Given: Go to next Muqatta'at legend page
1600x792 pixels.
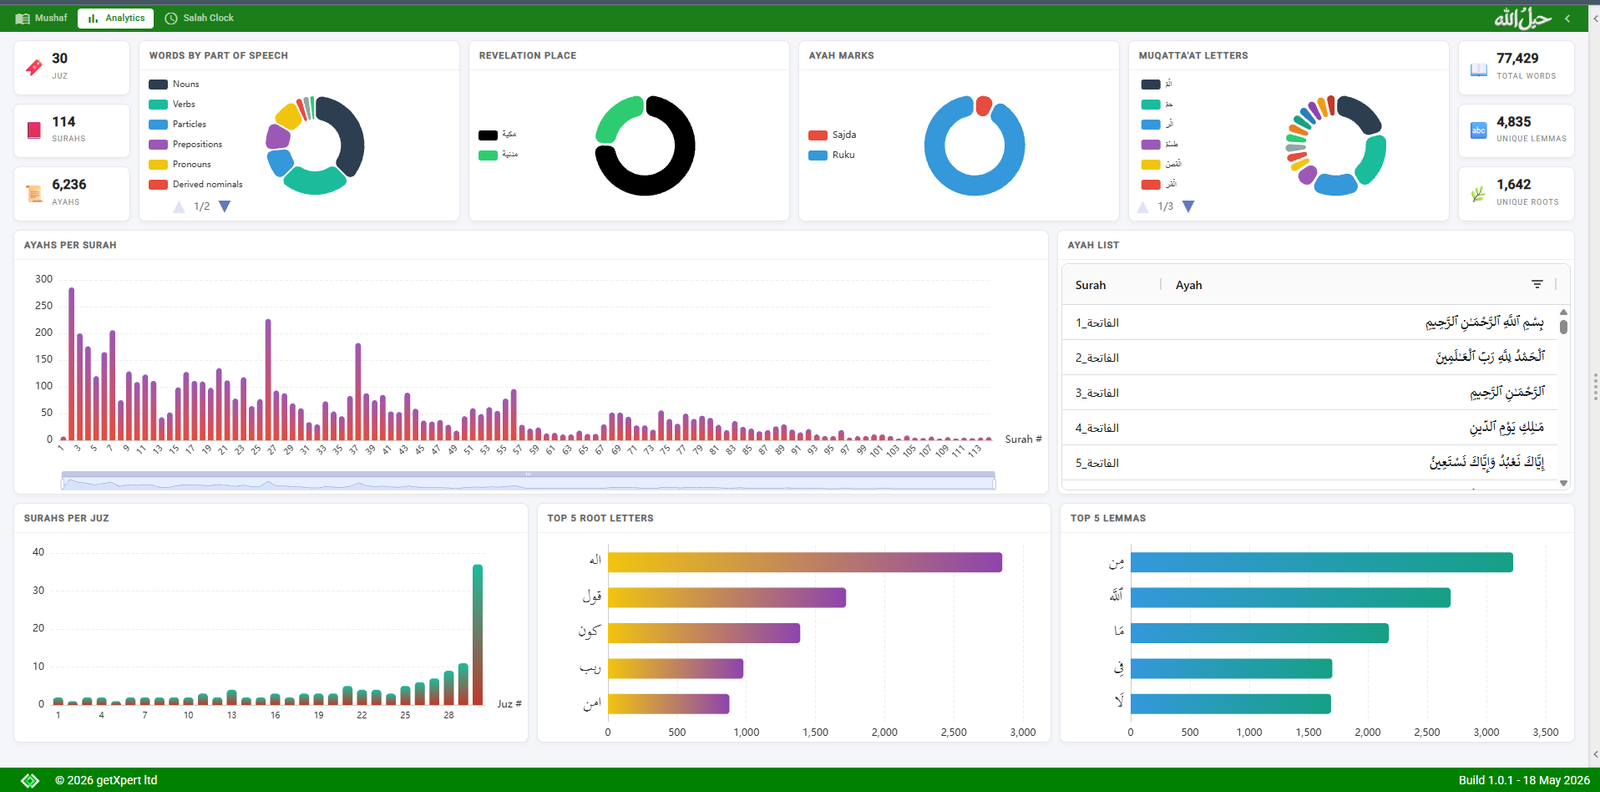Looking at the screenshot, I should pyautogui.click(x=1189, y=206).
